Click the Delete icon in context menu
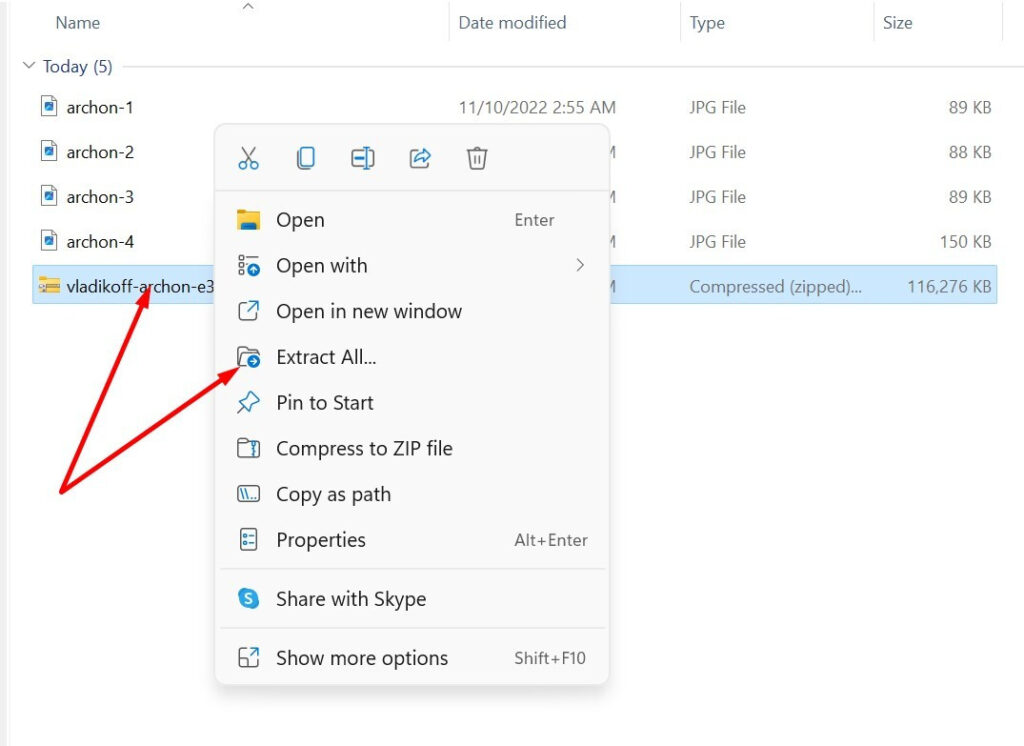The width and height of the screenshot is (1024, 746). [476, 158]
